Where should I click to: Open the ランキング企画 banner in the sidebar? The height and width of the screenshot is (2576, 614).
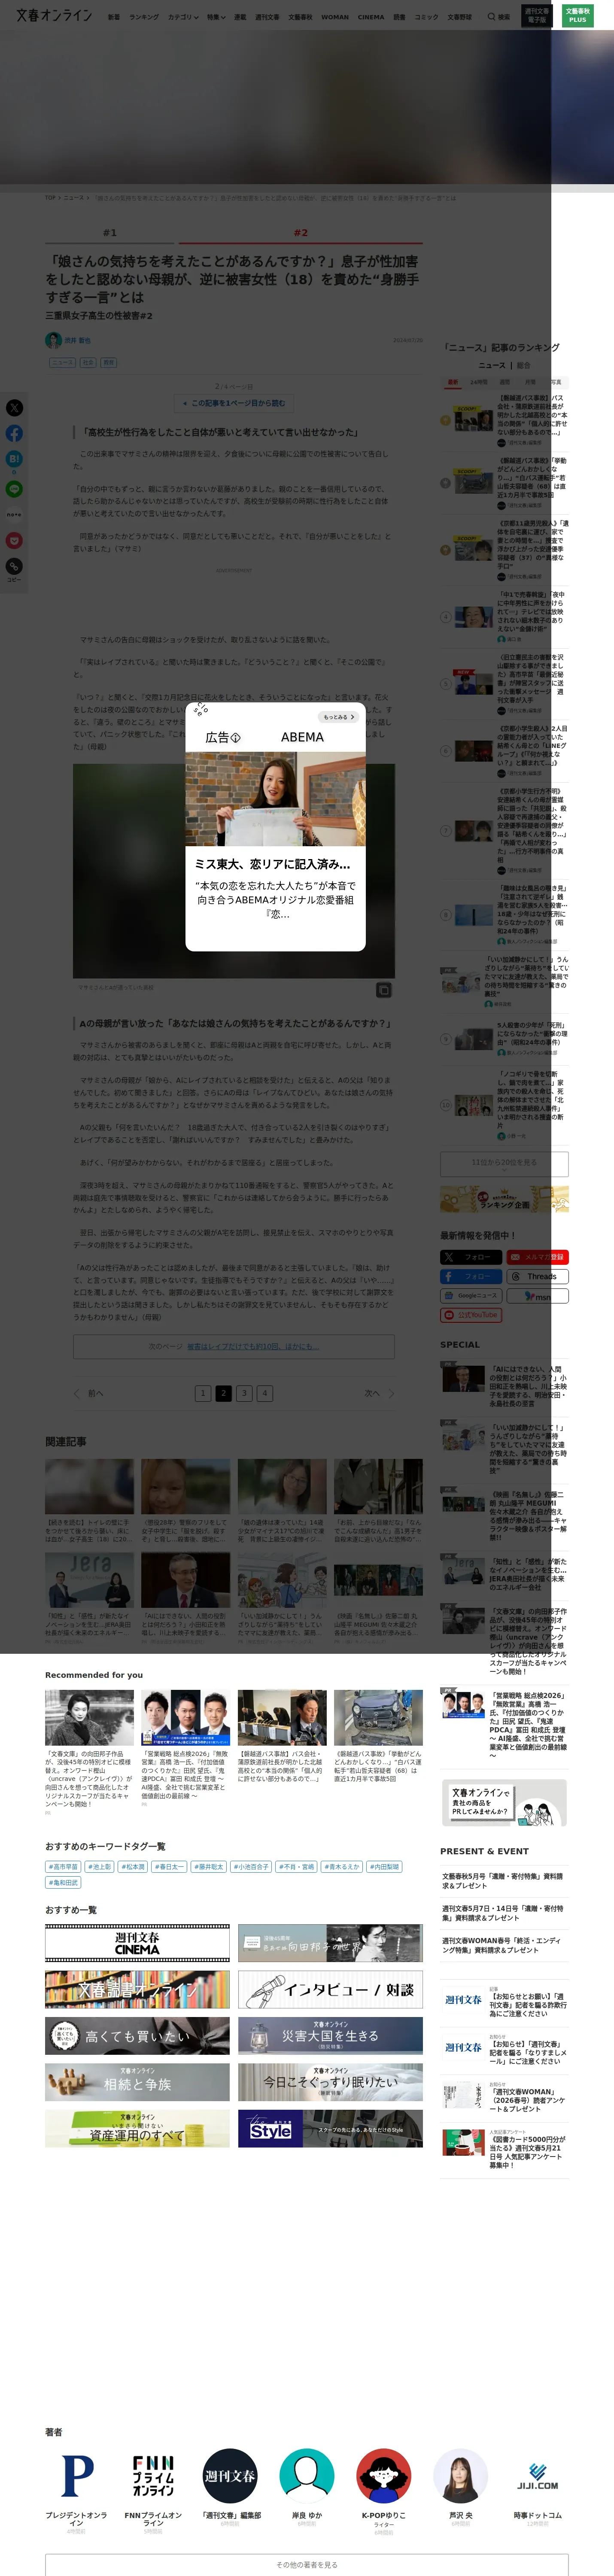point(504,1200)
